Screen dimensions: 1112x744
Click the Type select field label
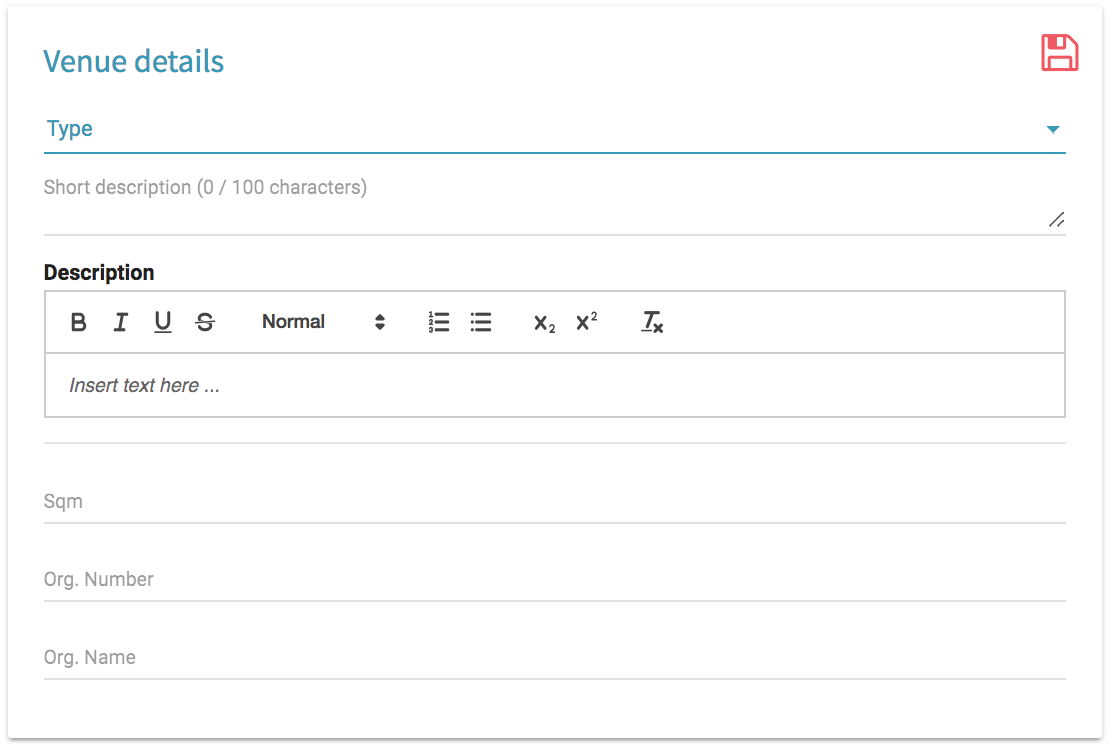pyautogui.click(x=70, y=129)
